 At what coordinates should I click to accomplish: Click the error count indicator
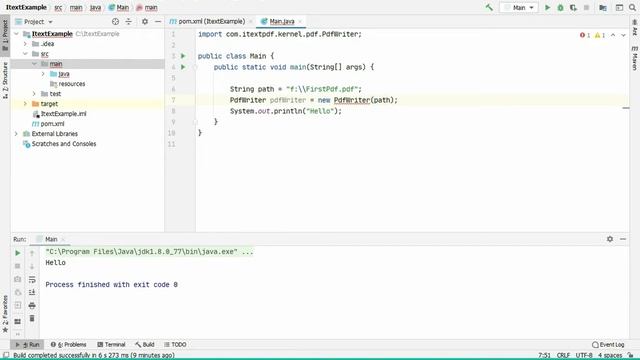[x=585, y=35]
